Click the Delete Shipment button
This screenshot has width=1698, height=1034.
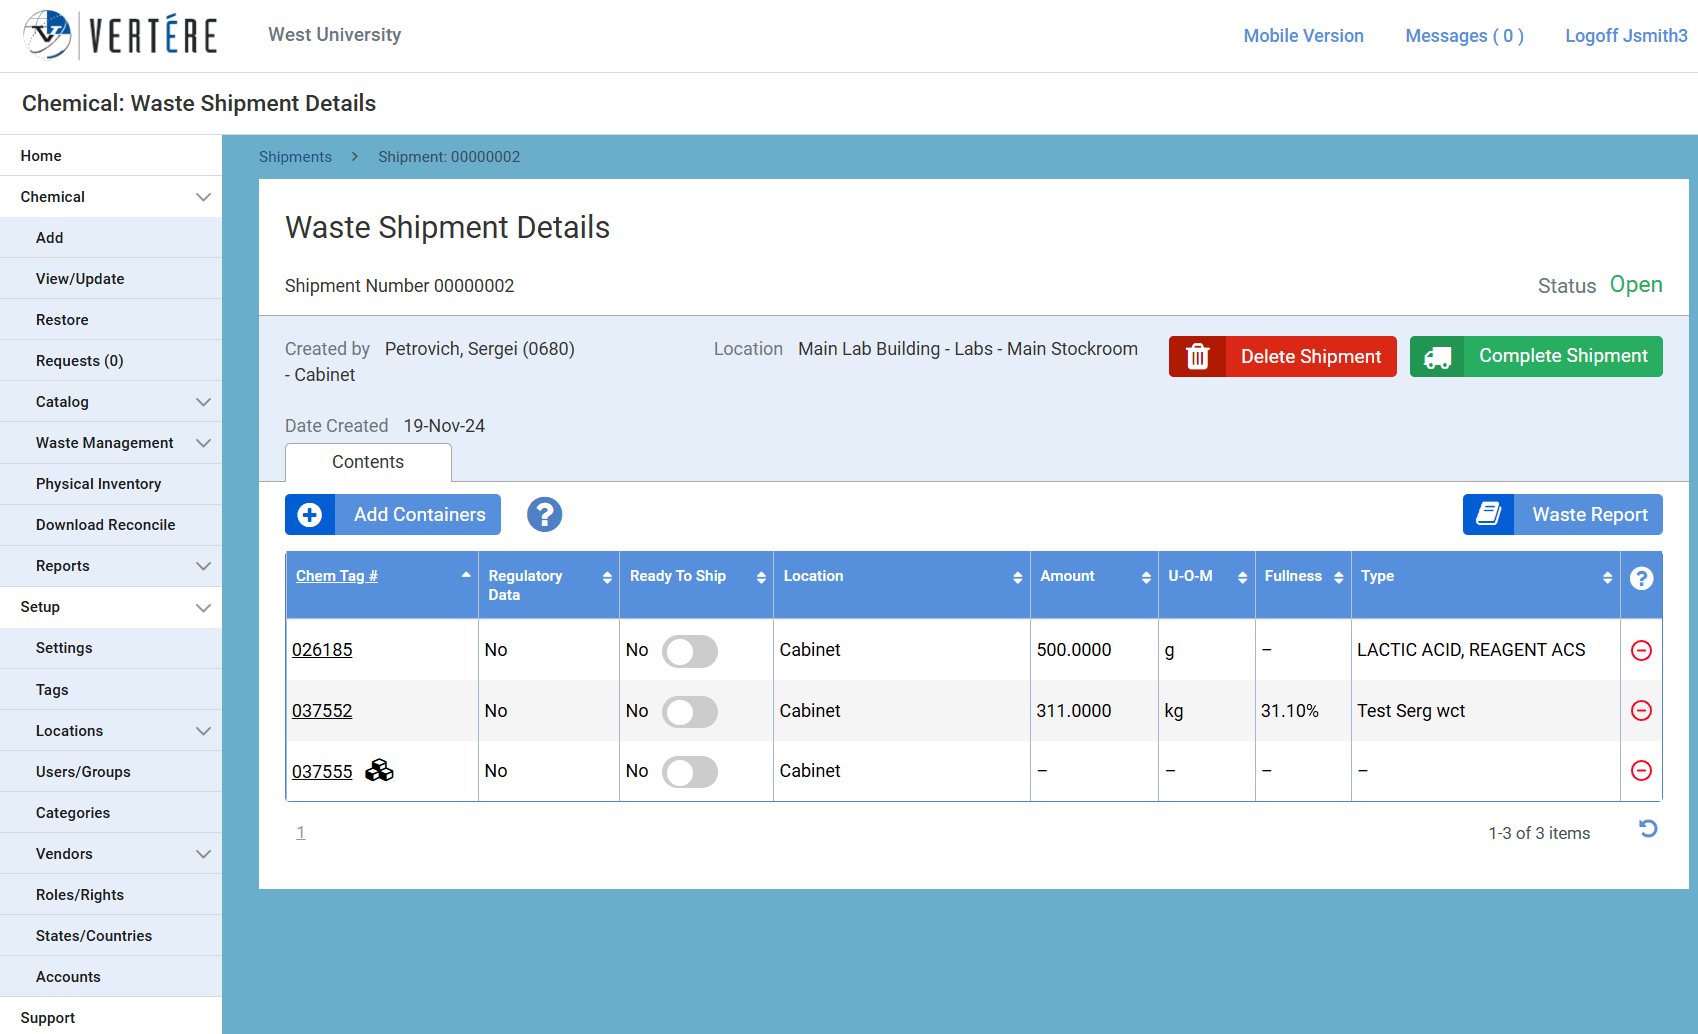click(1282, 357)
